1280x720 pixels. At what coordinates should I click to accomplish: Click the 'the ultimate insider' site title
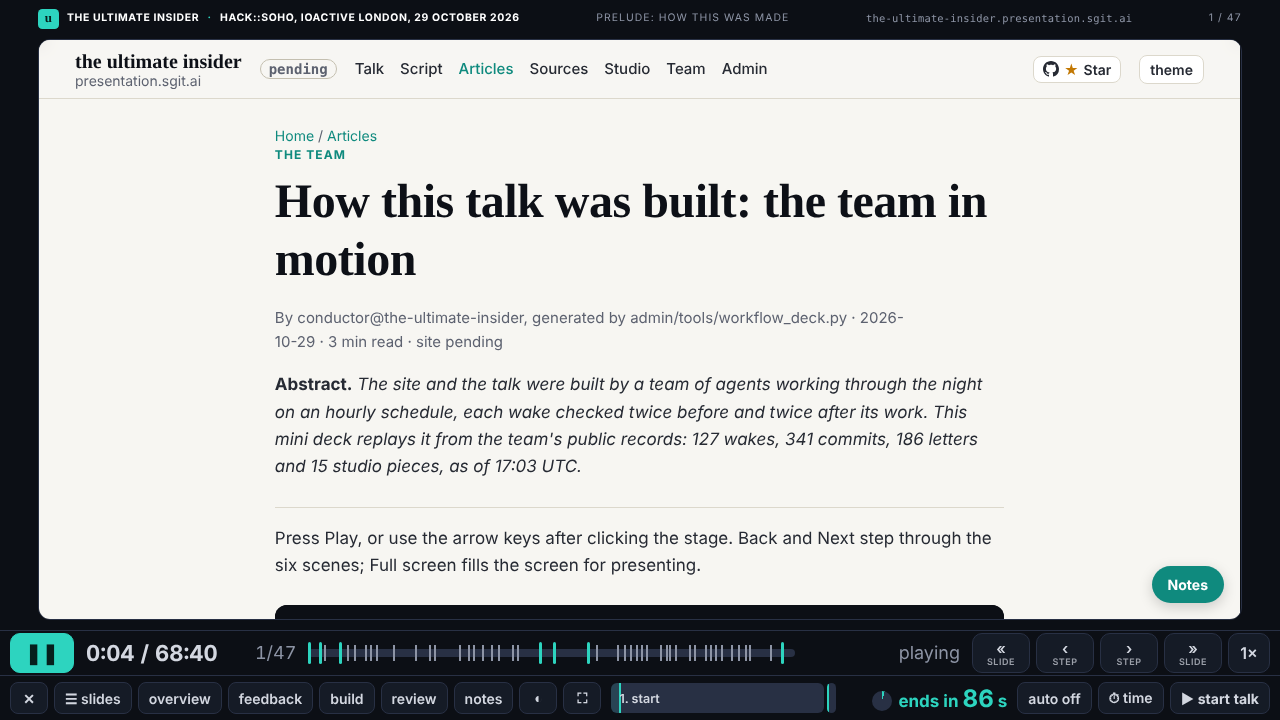pyautogui.click(x=158, y=61)
